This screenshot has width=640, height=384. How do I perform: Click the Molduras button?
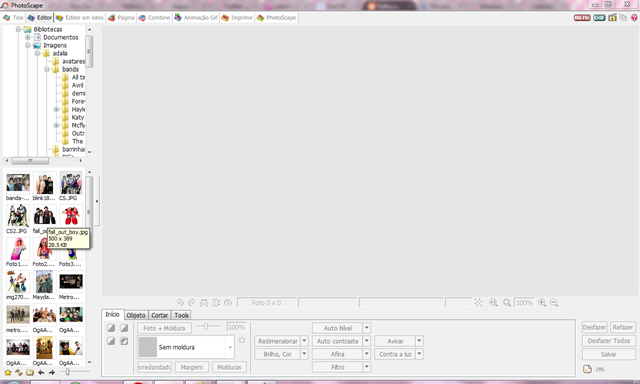pos(229,367)
